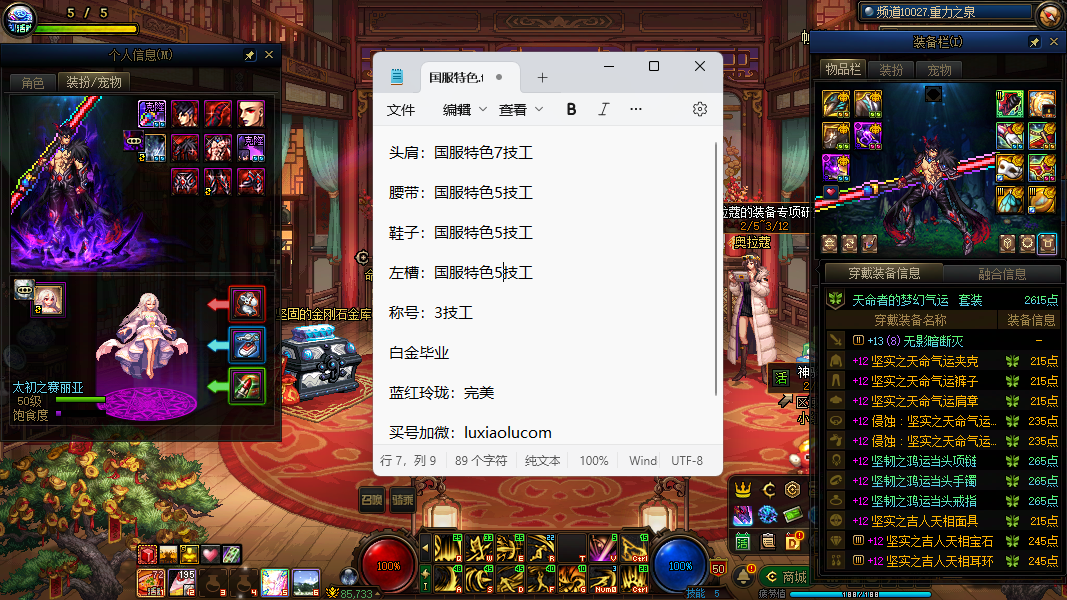1067x600 pixels.
Task: Add a new Notepad tab
Action: [542, 77]
